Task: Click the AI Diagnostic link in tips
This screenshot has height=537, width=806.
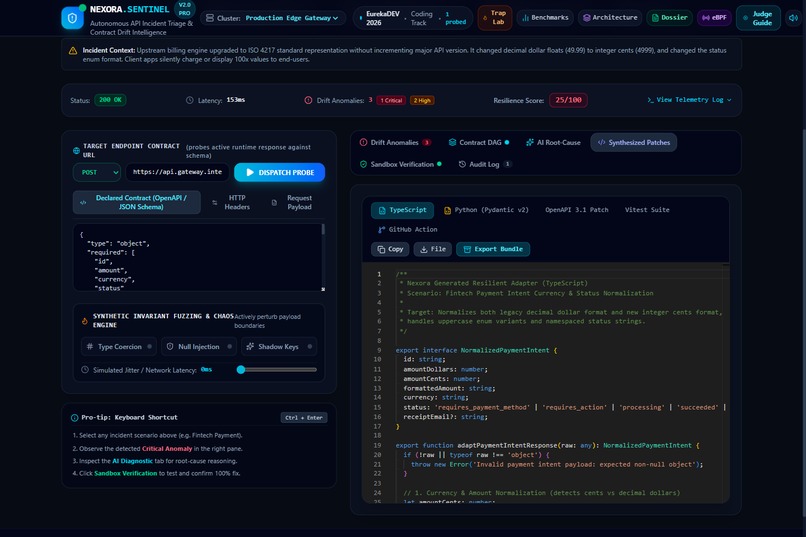Action: pos(133,461)
